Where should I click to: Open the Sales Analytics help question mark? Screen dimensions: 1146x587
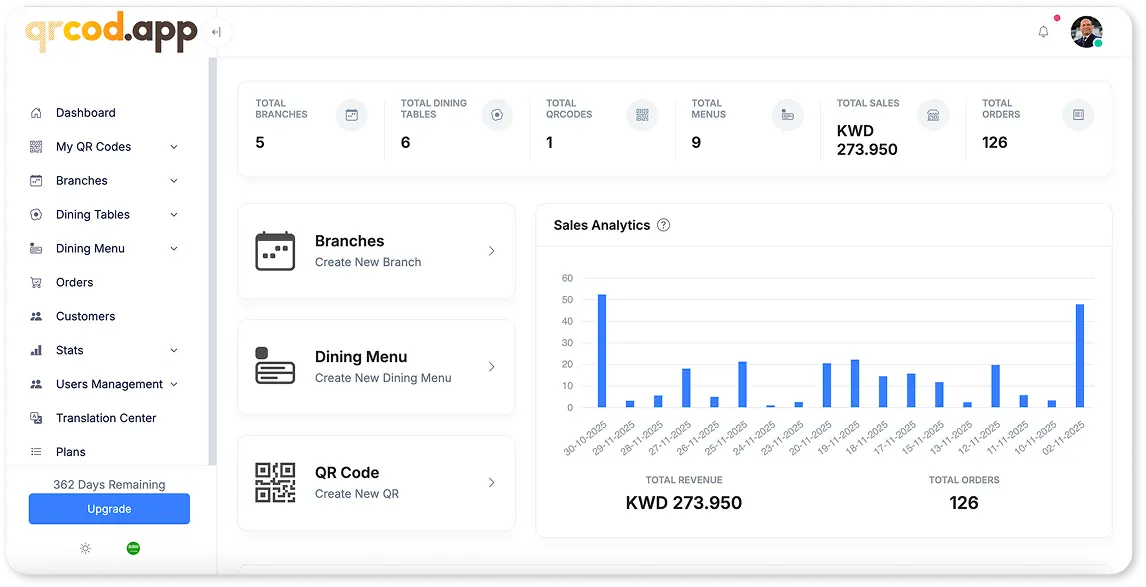(x=663, y=225)
